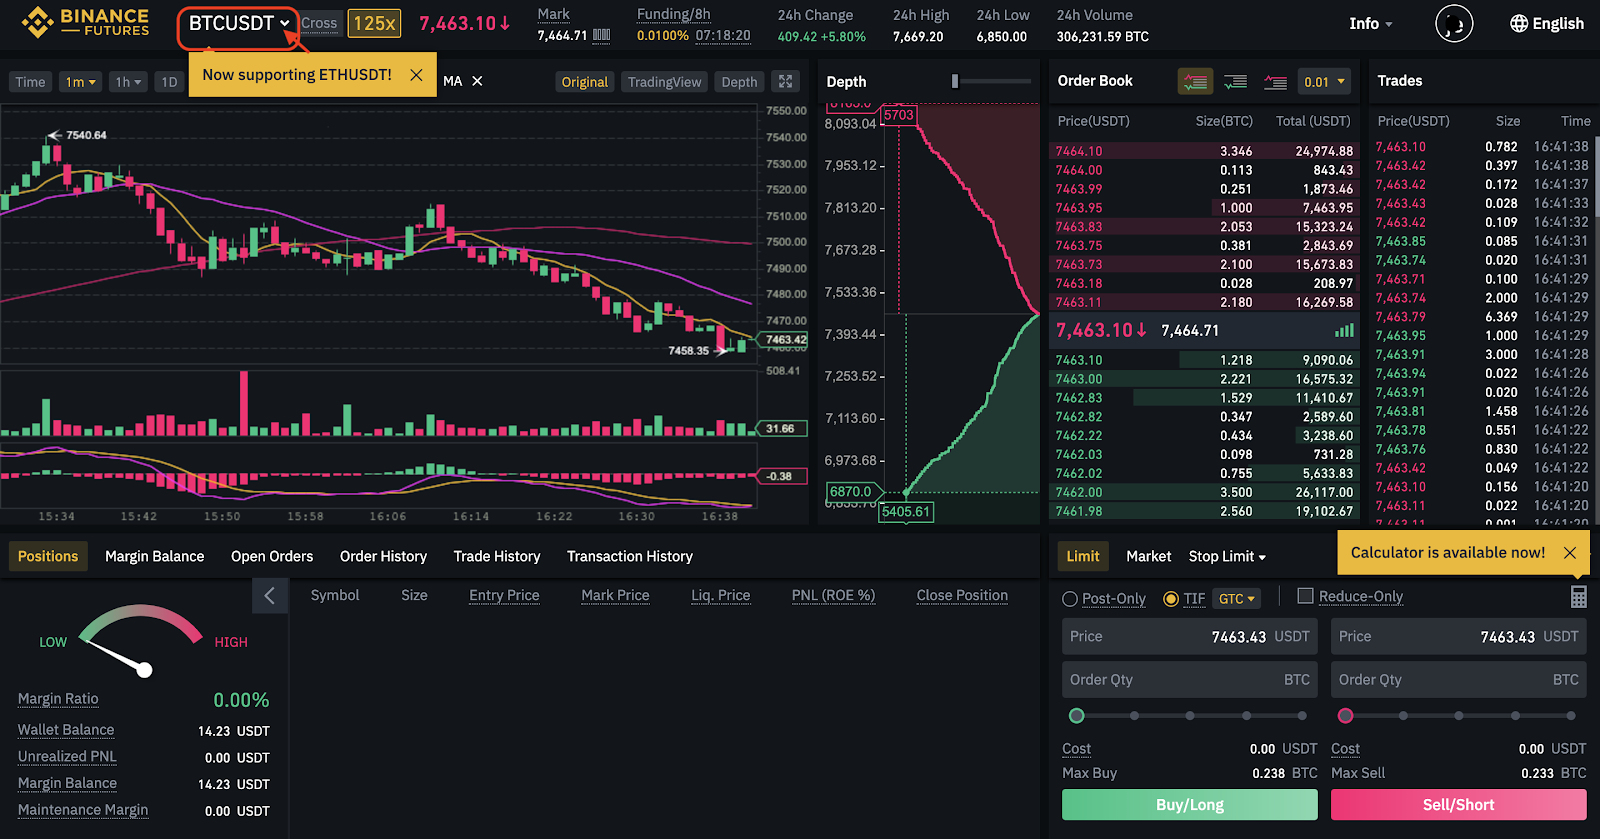
Task: Click the Margin Ratio label link
Action: coord(58,699)
